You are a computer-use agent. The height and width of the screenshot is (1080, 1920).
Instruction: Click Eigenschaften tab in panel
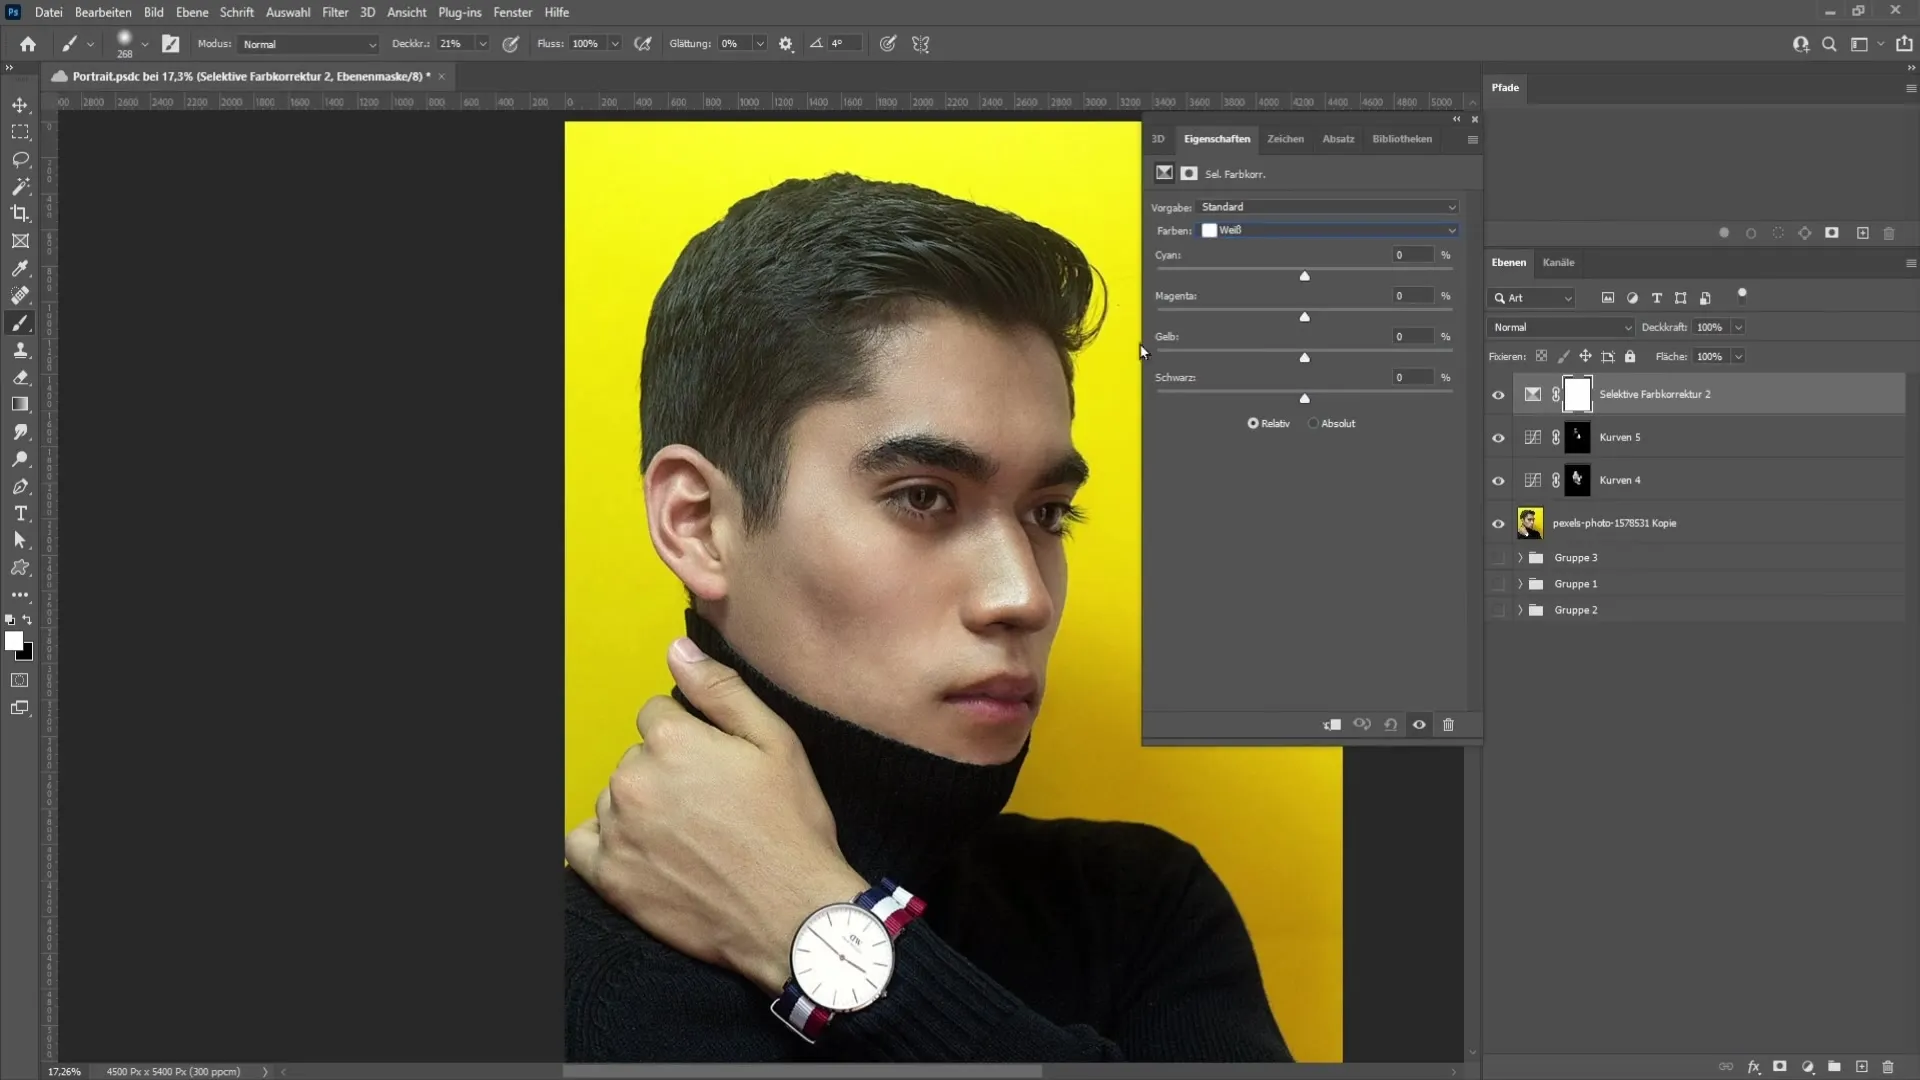click(1216, 138)
